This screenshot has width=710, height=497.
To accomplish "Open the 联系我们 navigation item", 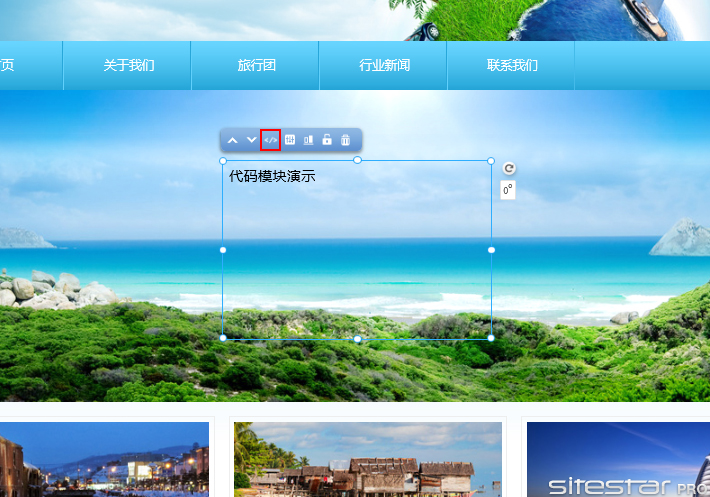I will [x=512, y=65].
